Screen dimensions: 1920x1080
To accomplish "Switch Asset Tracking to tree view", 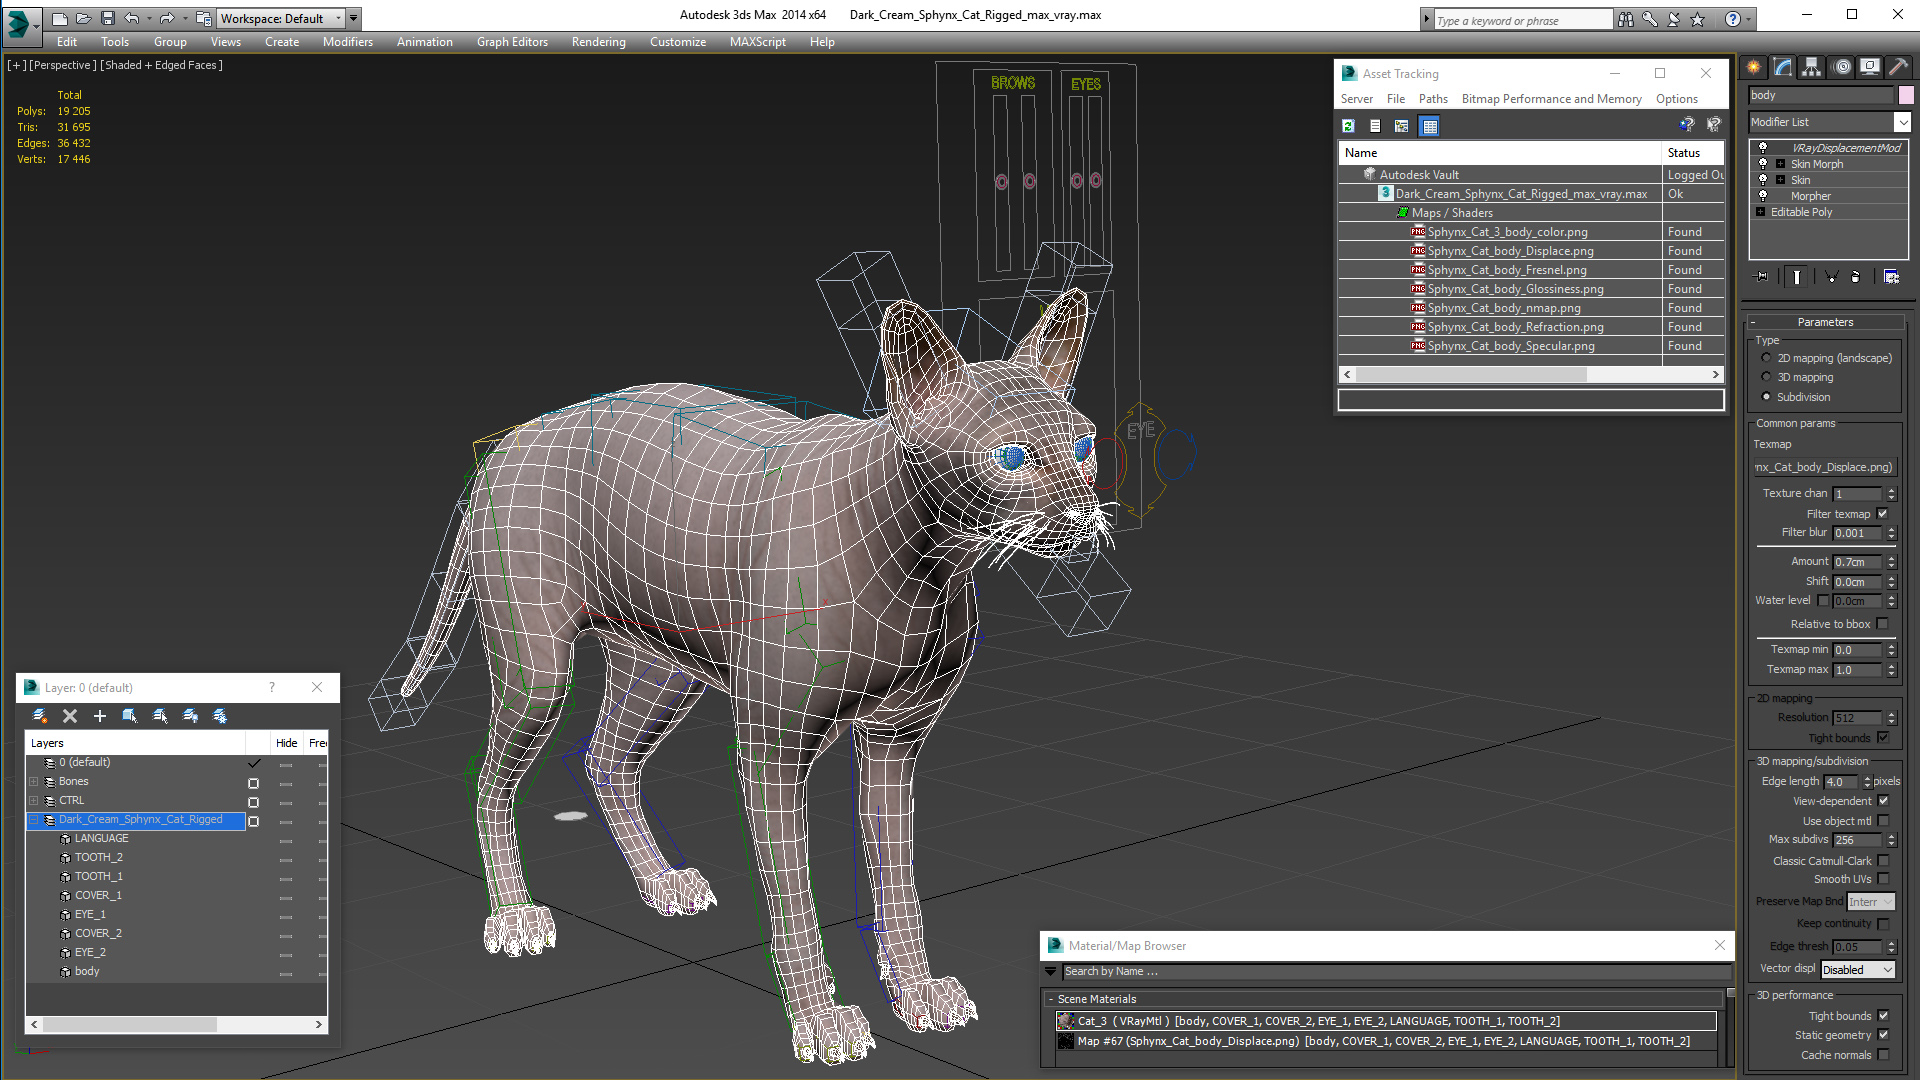I will (x=1402, y=126).
